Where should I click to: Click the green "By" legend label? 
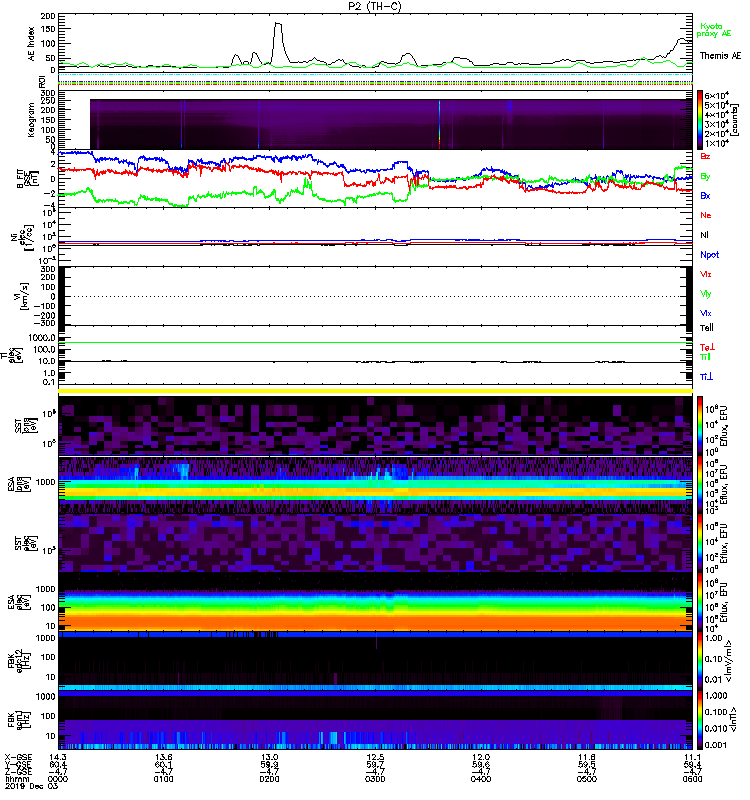click(x=705, y=177)
